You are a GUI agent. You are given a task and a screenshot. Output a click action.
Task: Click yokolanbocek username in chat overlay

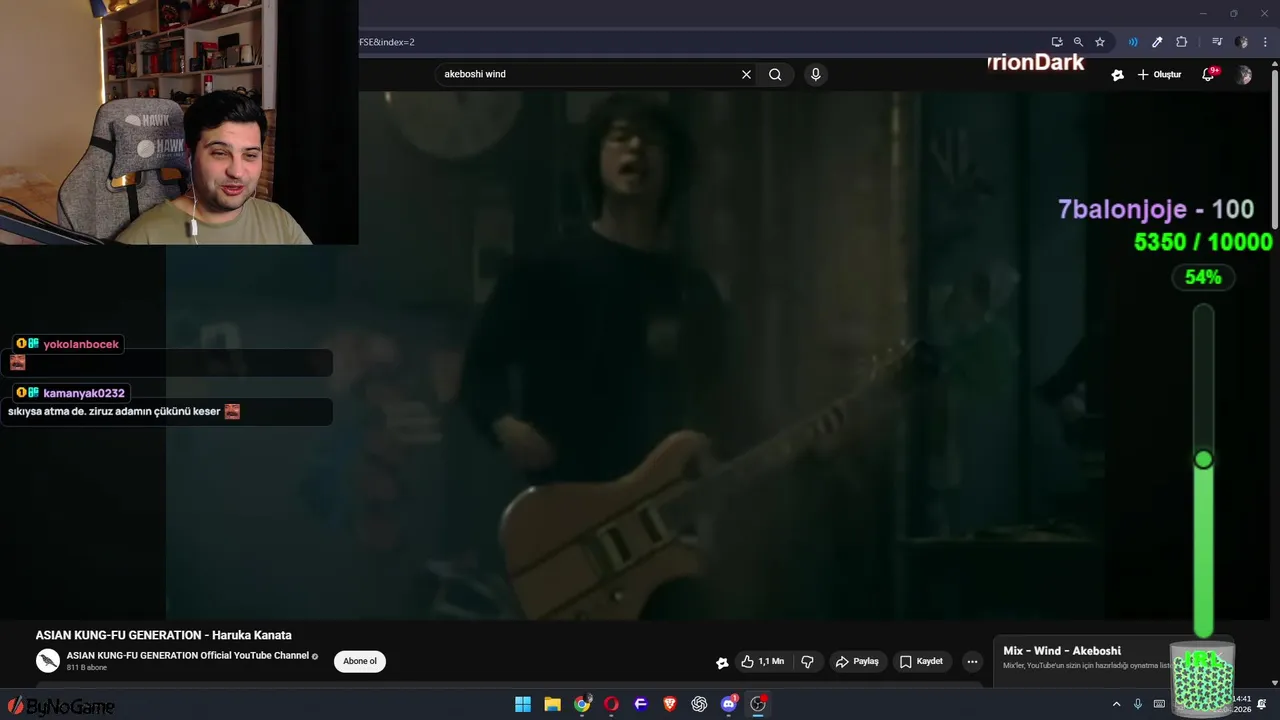[x=81, y=344]
